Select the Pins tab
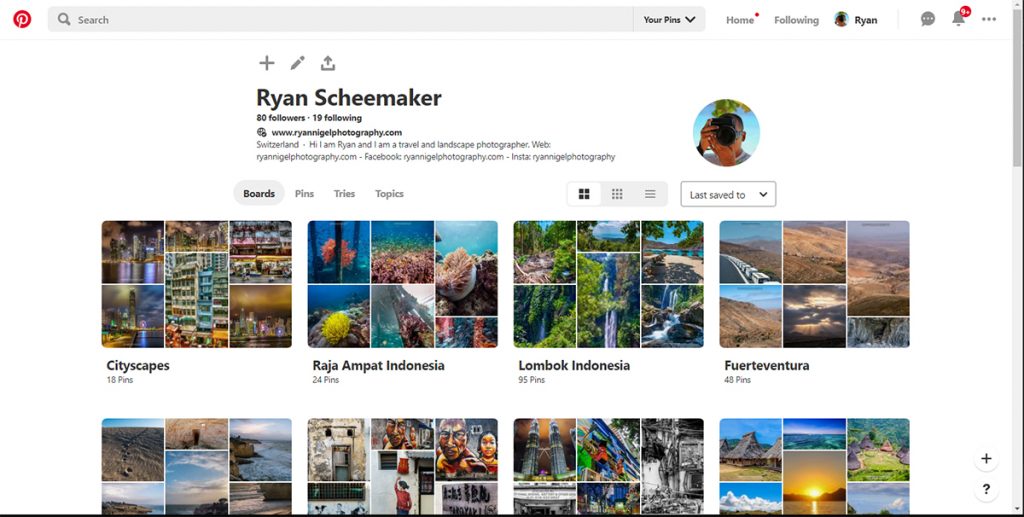Screen dimensions: 1024x517 (x=304, y=194)
